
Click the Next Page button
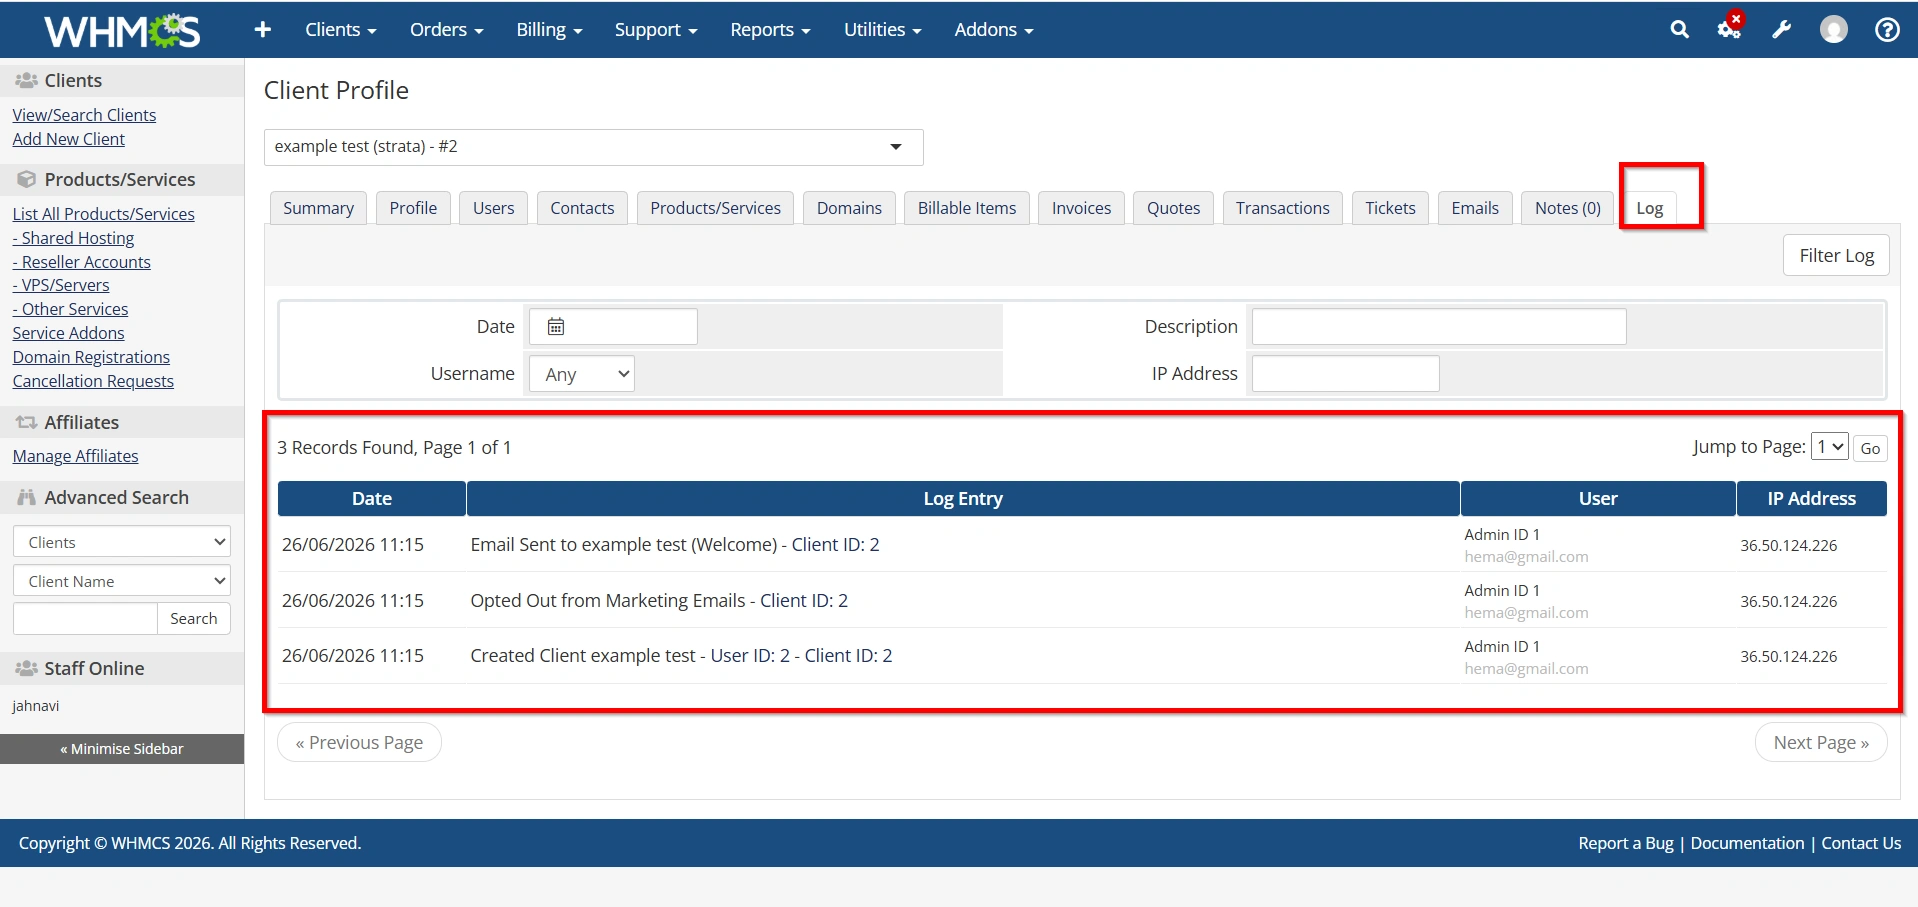[x=1821, y=742]
